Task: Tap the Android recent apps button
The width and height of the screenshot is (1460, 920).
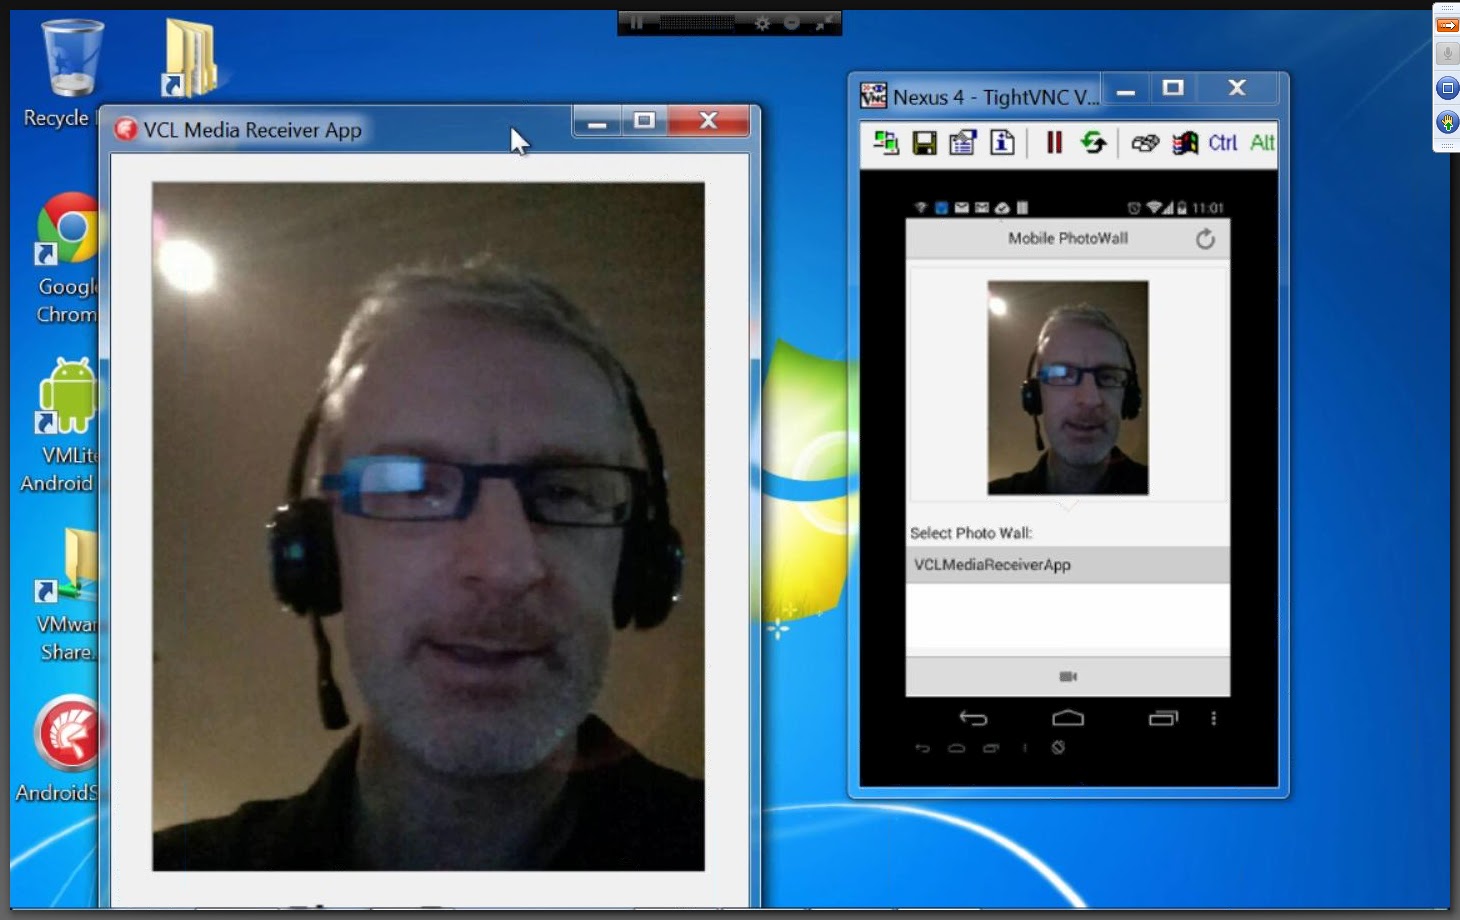Action: point(1163,718)
